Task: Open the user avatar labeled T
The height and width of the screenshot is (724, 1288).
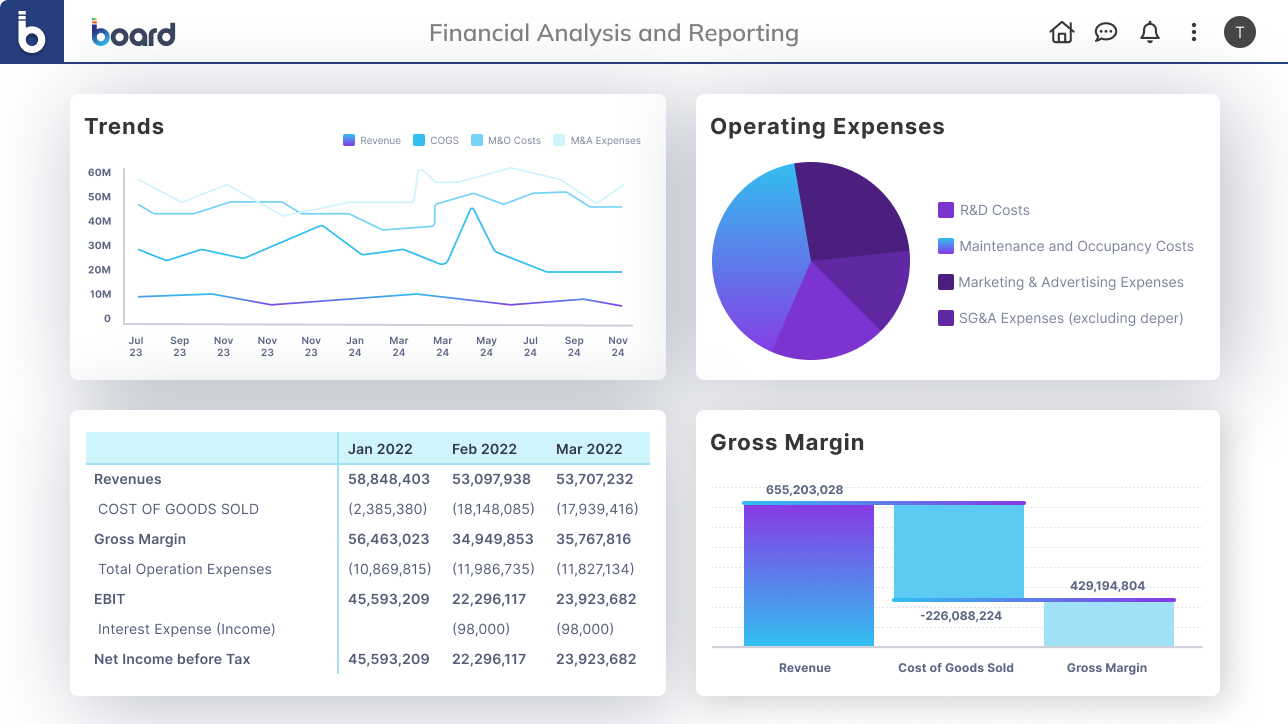Action: tap(1239, 32)
